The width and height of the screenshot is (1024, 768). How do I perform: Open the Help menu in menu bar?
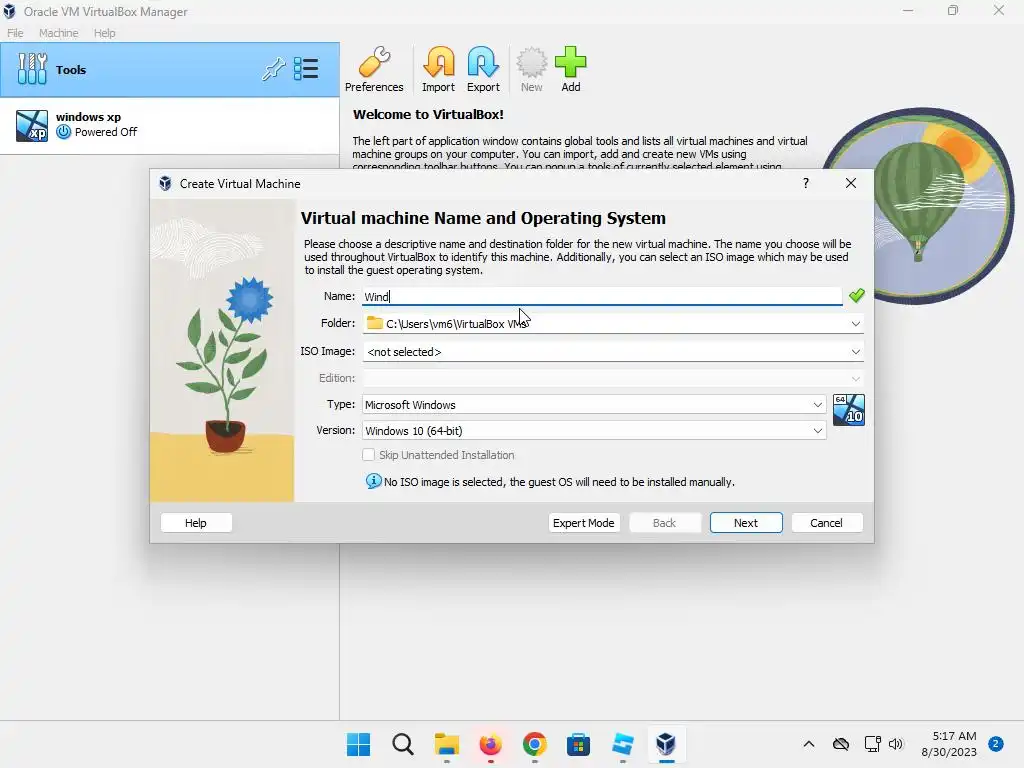click(104, 33)
